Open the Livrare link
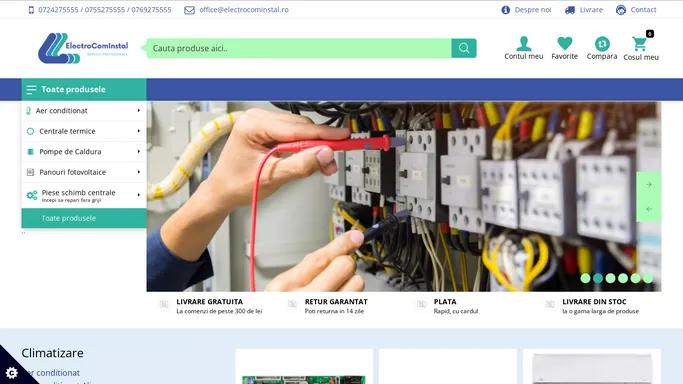This screenshot has width=683, height=384. click(591, 10)
